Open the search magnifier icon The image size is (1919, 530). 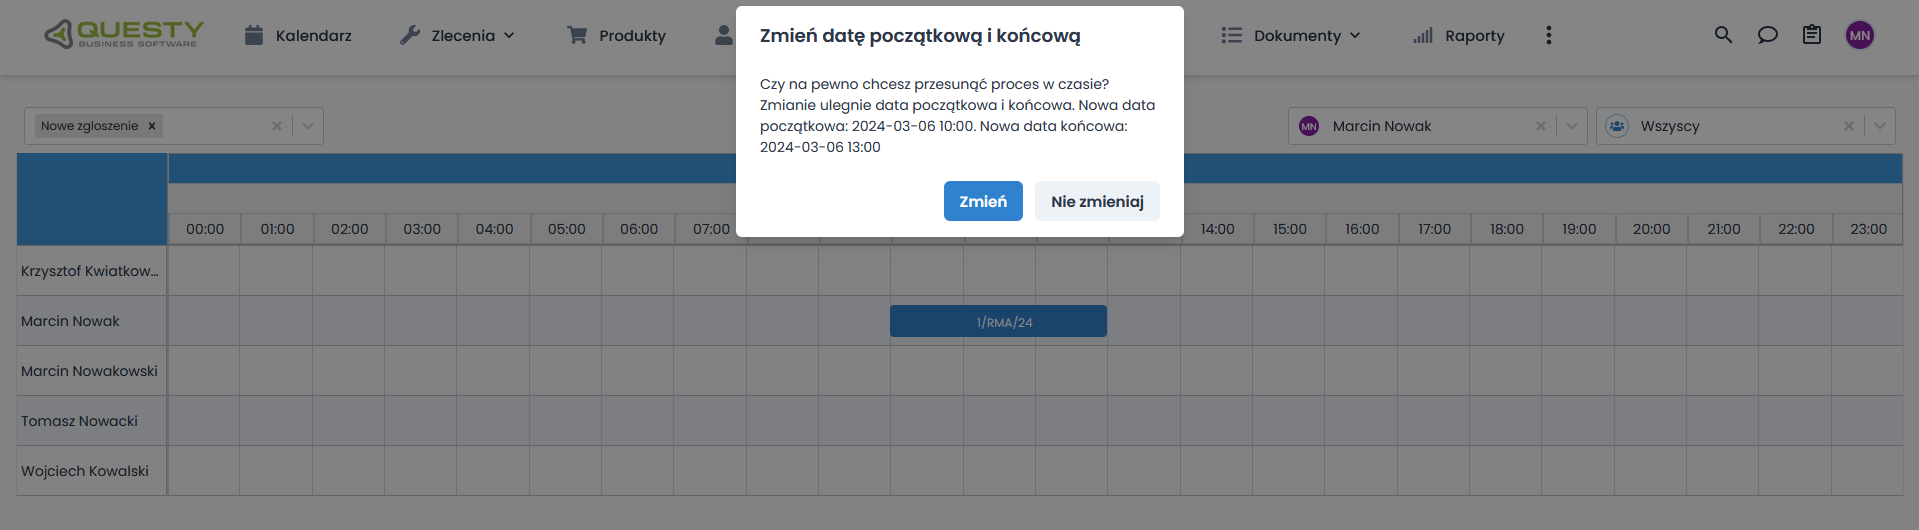coord(1723,35)
